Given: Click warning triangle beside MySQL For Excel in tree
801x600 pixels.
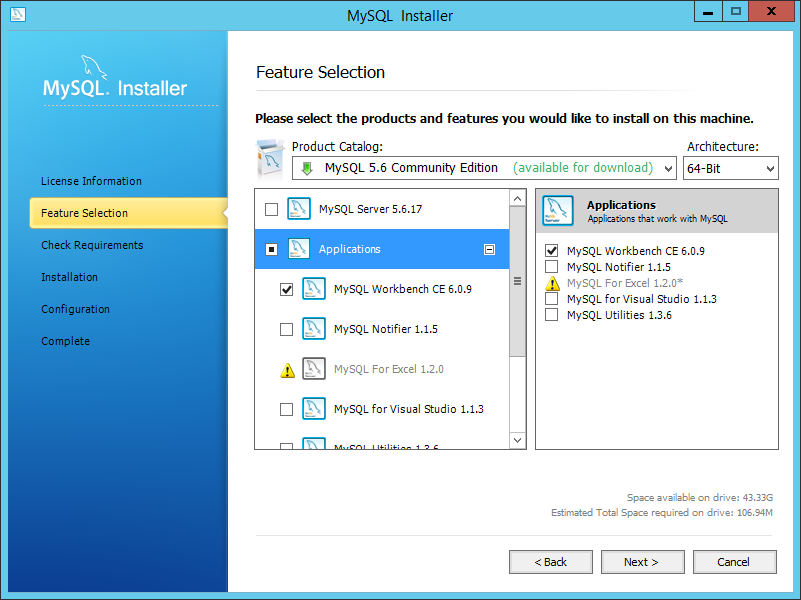Looking at the screenshot, I should coord(288,370).
